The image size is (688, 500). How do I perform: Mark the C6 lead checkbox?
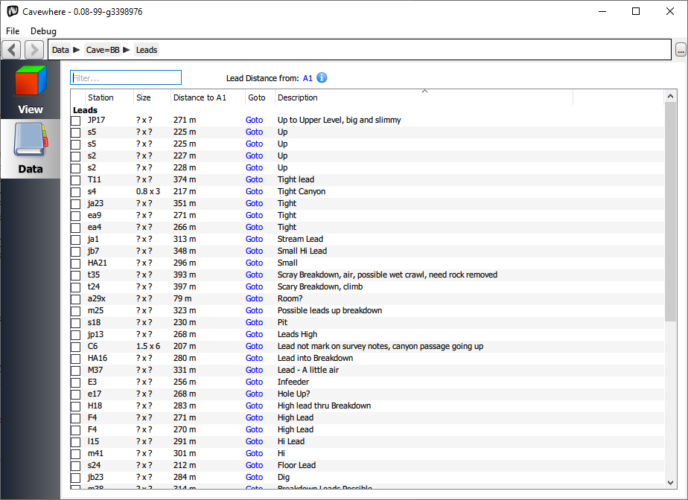tap(76, 346)
